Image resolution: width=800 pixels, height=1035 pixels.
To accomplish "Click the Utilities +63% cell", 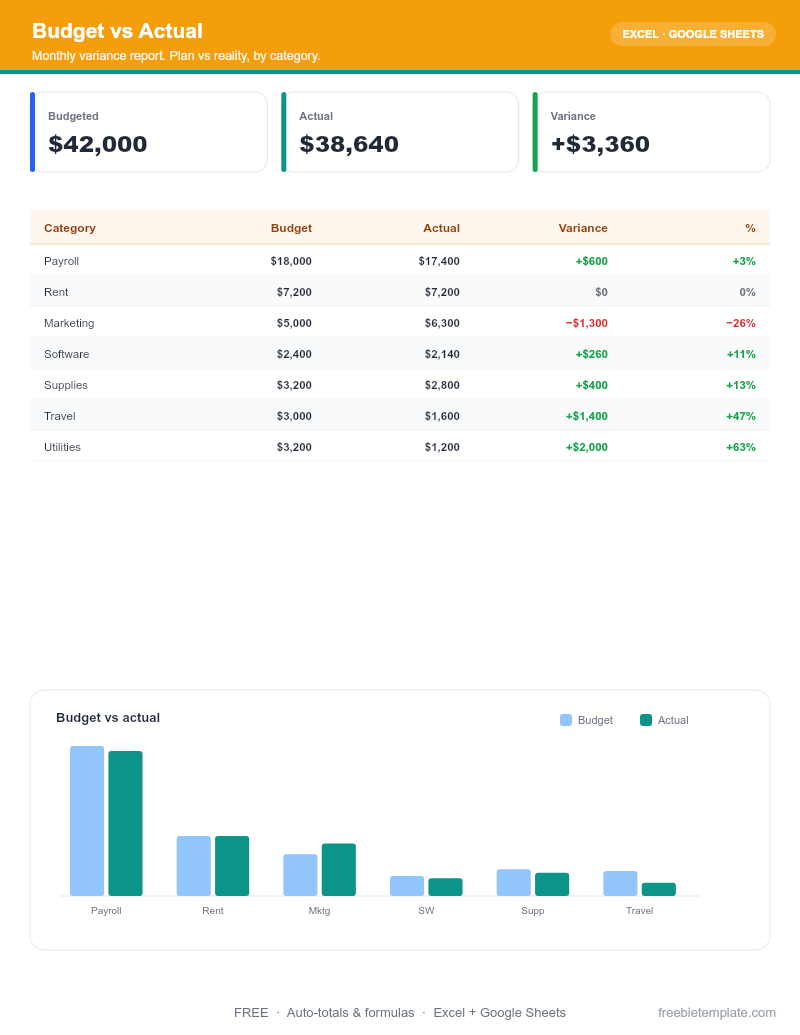I will (741, 448).
